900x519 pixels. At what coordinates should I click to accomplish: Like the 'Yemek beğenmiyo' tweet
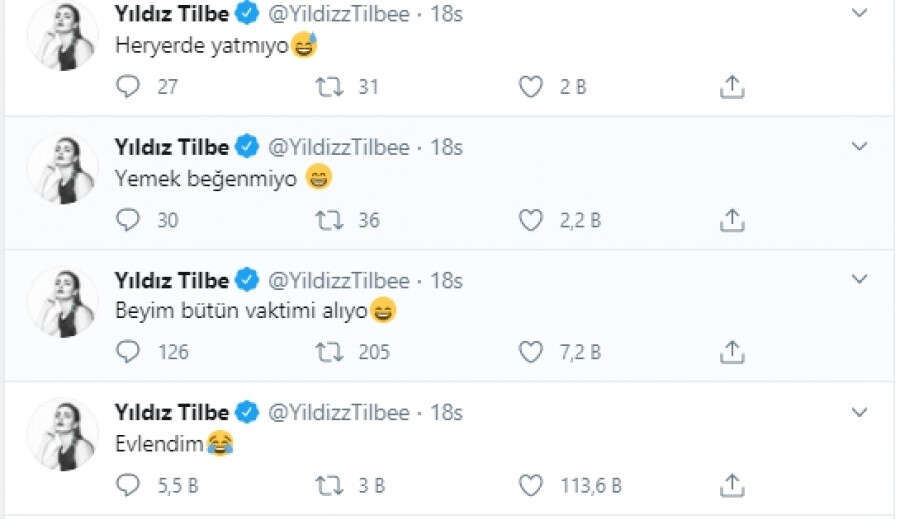click(530, 220)
